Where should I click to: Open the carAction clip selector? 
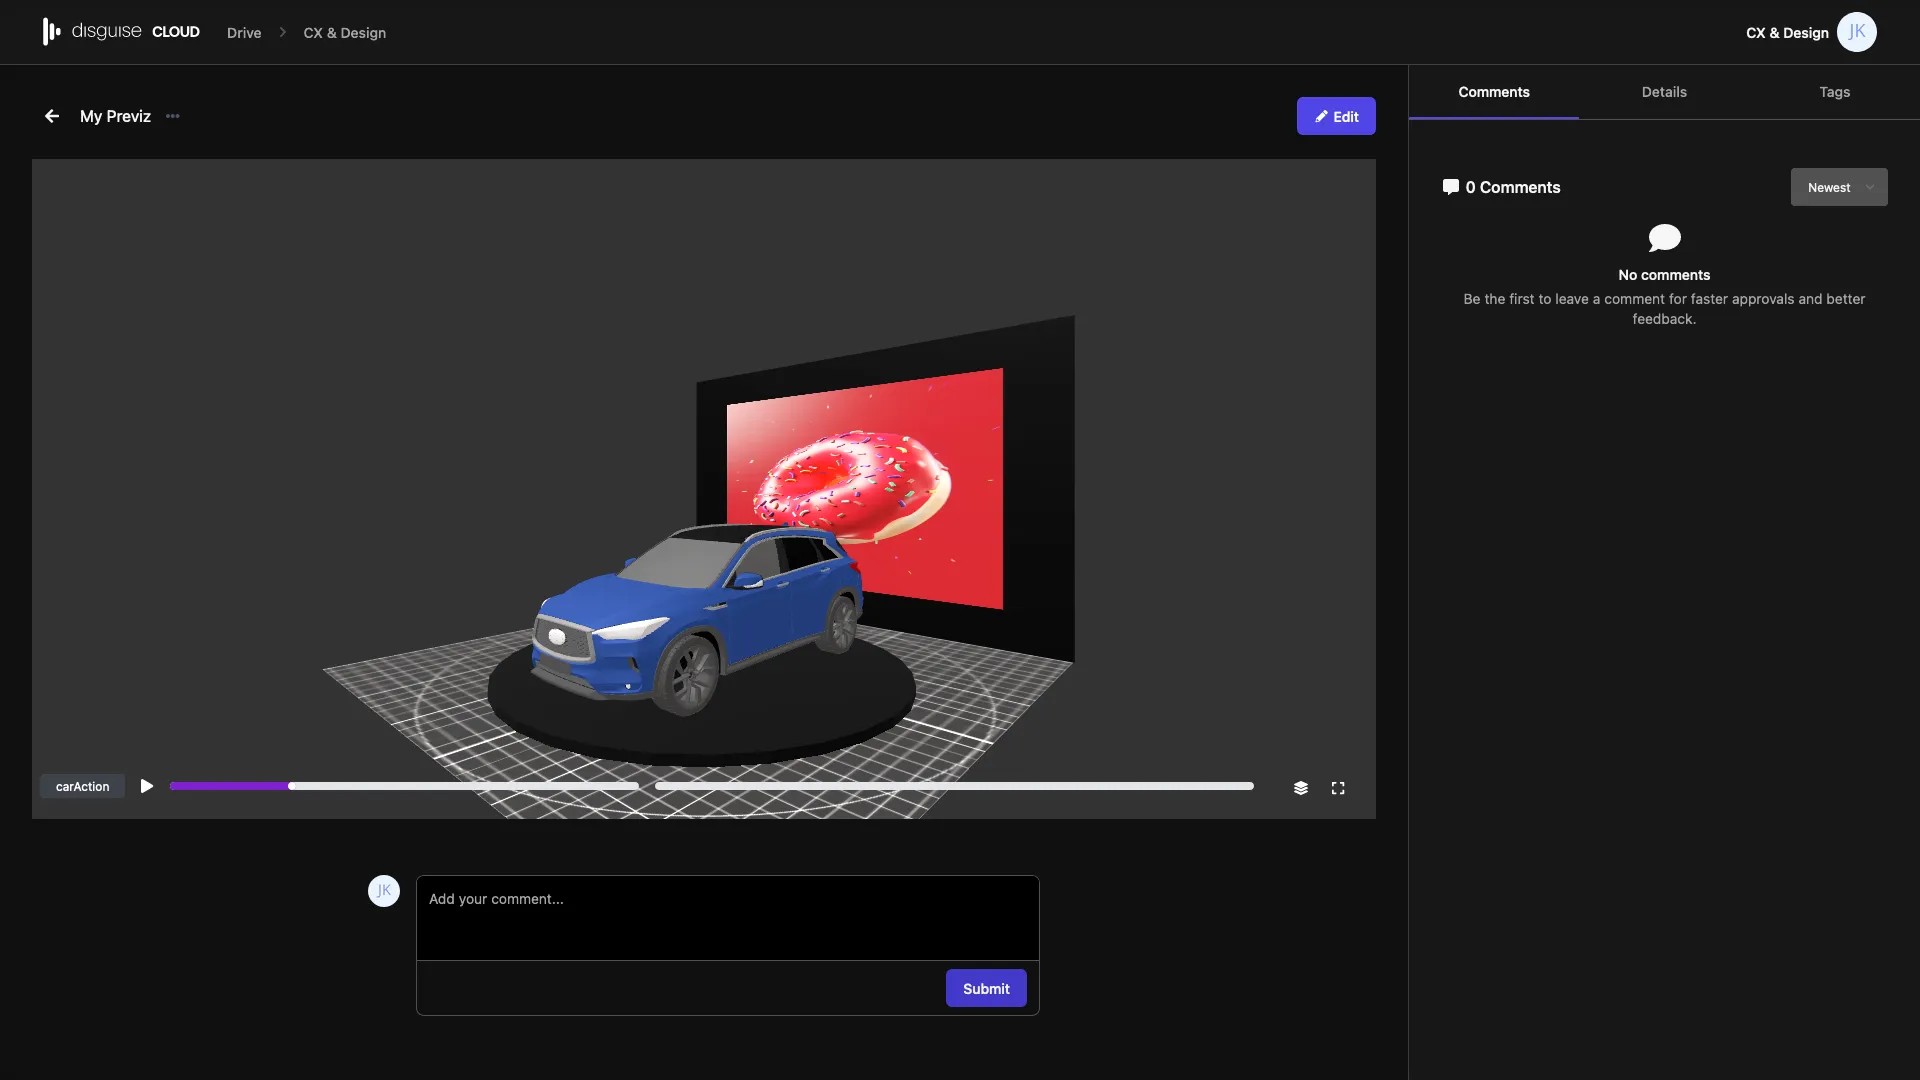click(81, 786)
